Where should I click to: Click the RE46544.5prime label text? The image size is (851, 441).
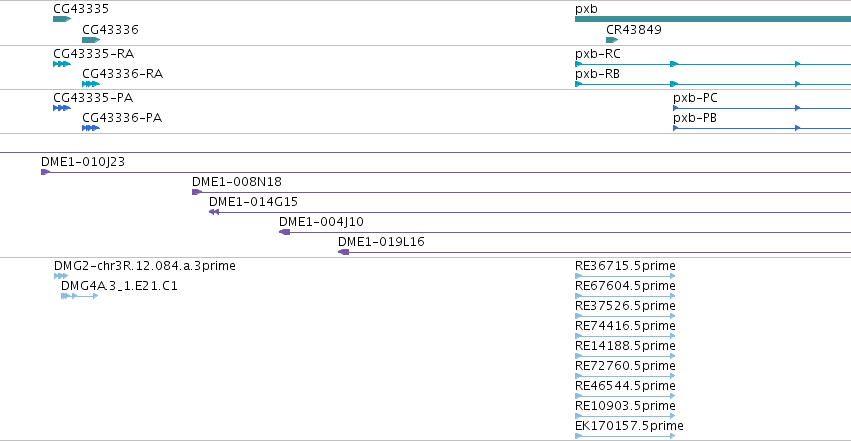click(625, 386)
